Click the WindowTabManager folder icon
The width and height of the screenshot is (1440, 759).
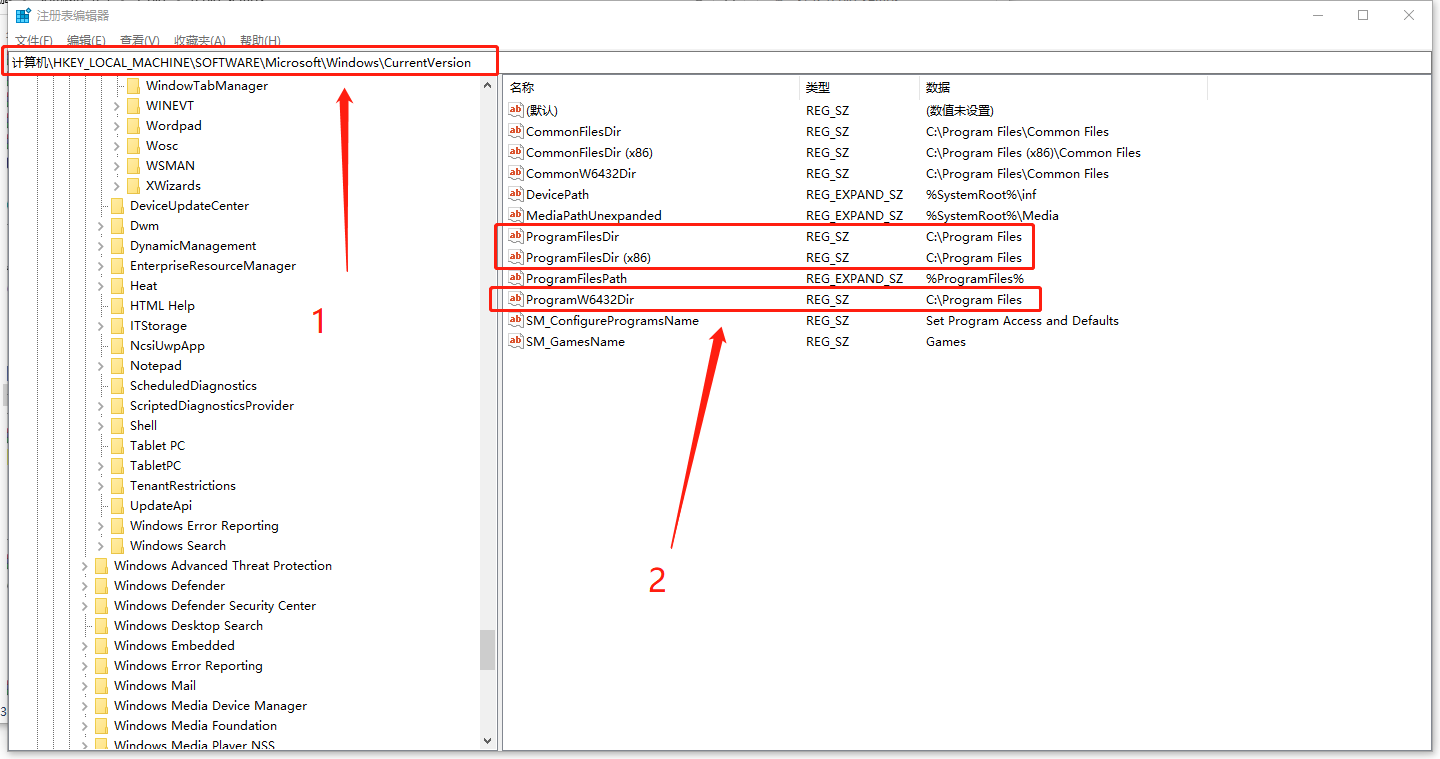point(133,86)
